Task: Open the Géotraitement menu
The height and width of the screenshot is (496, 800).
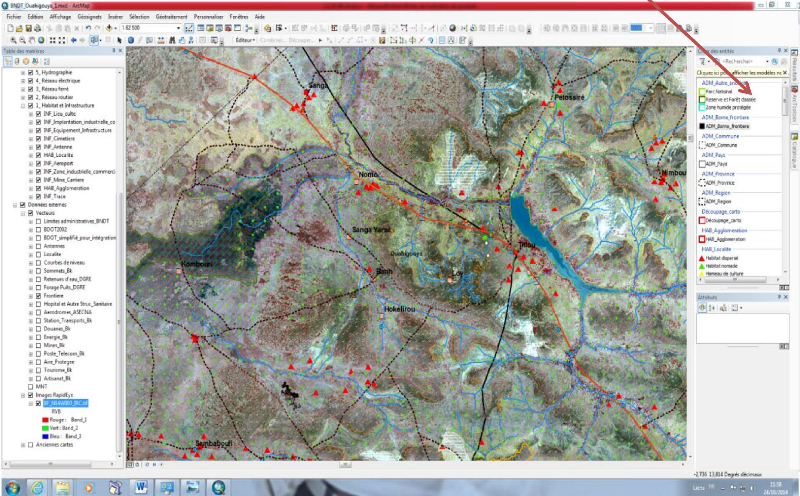Action: click(169, 17)
